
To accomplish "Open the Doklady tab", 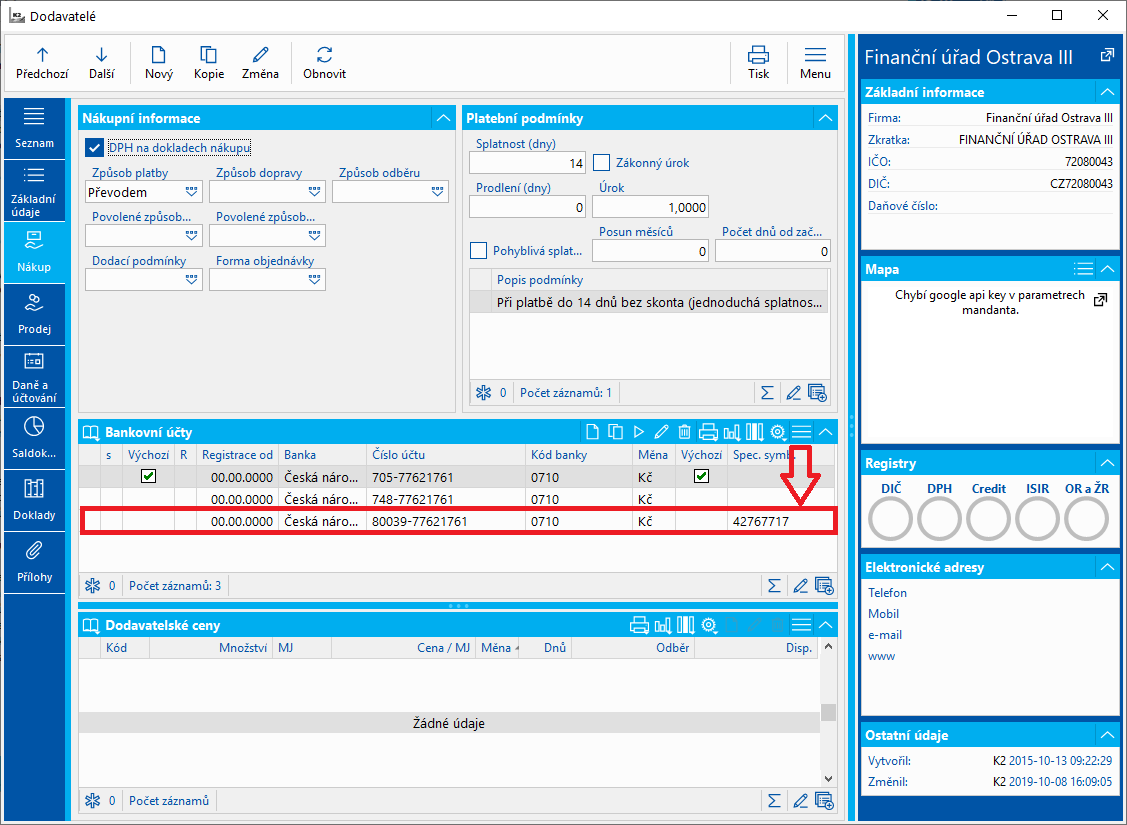I will click(34, 499).
